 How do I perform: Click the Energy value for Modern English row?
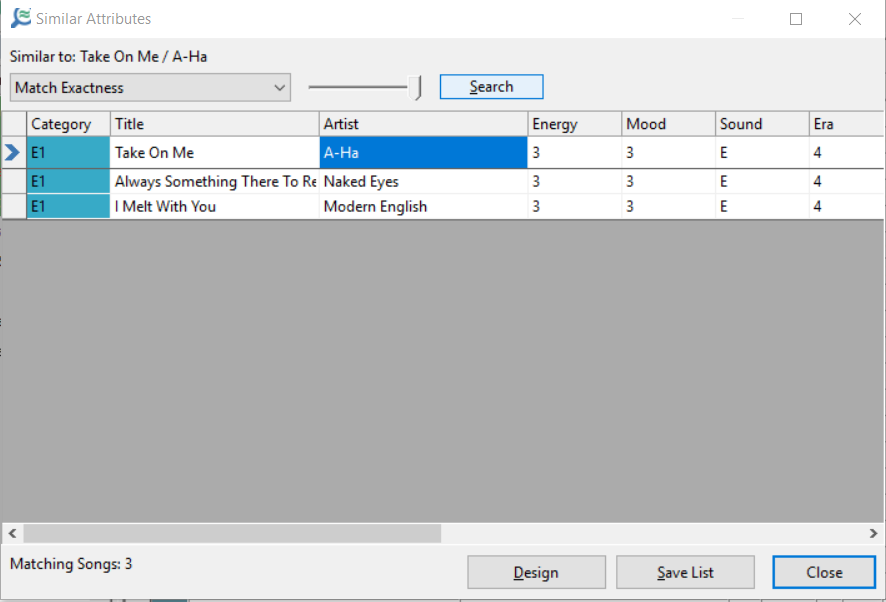(575, 206)
